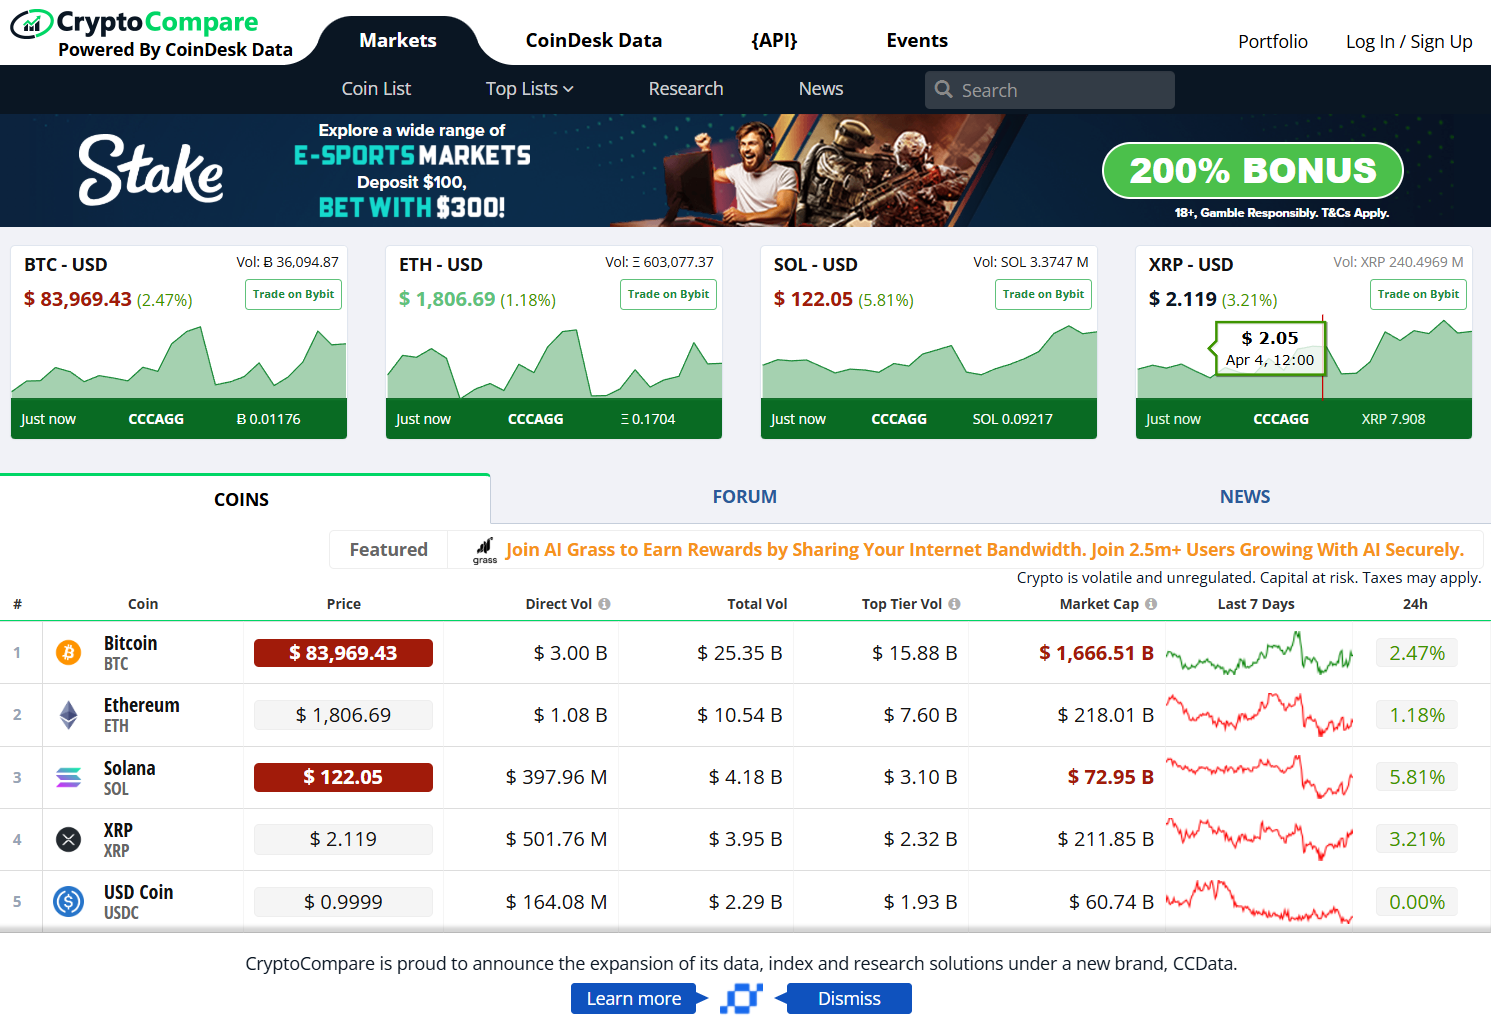Click the 200% BONUS banner button
Image resolution: width=1491 pixels, height=1027 pixels.
[x=1253, y=171]
